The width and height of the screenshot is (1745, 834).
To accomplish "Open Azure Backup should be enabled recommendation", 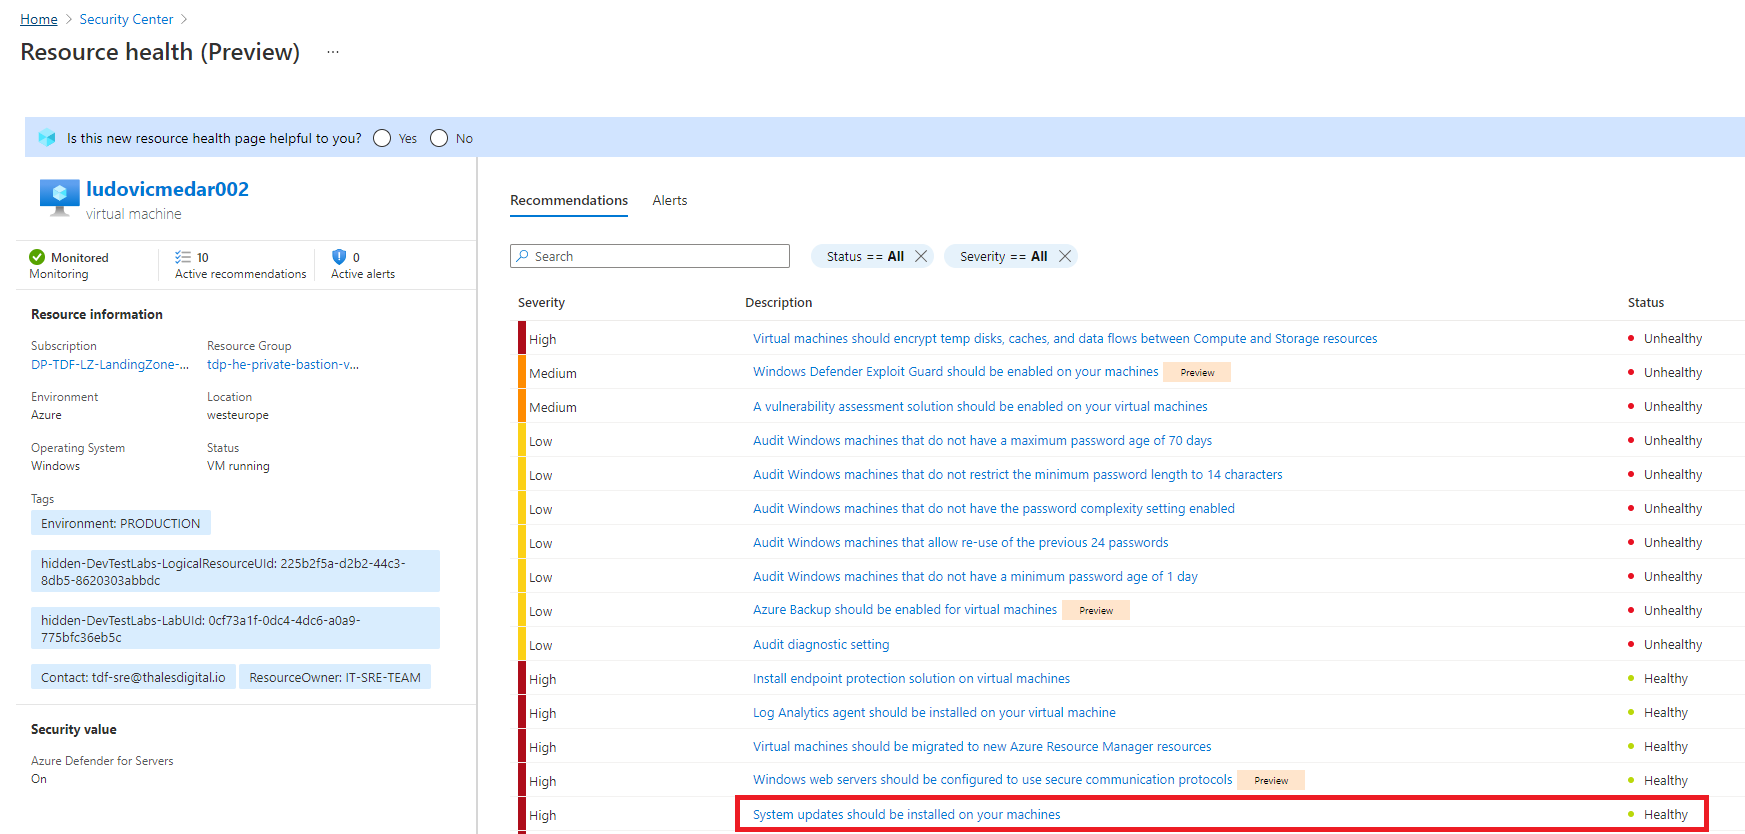I will 905,609.
